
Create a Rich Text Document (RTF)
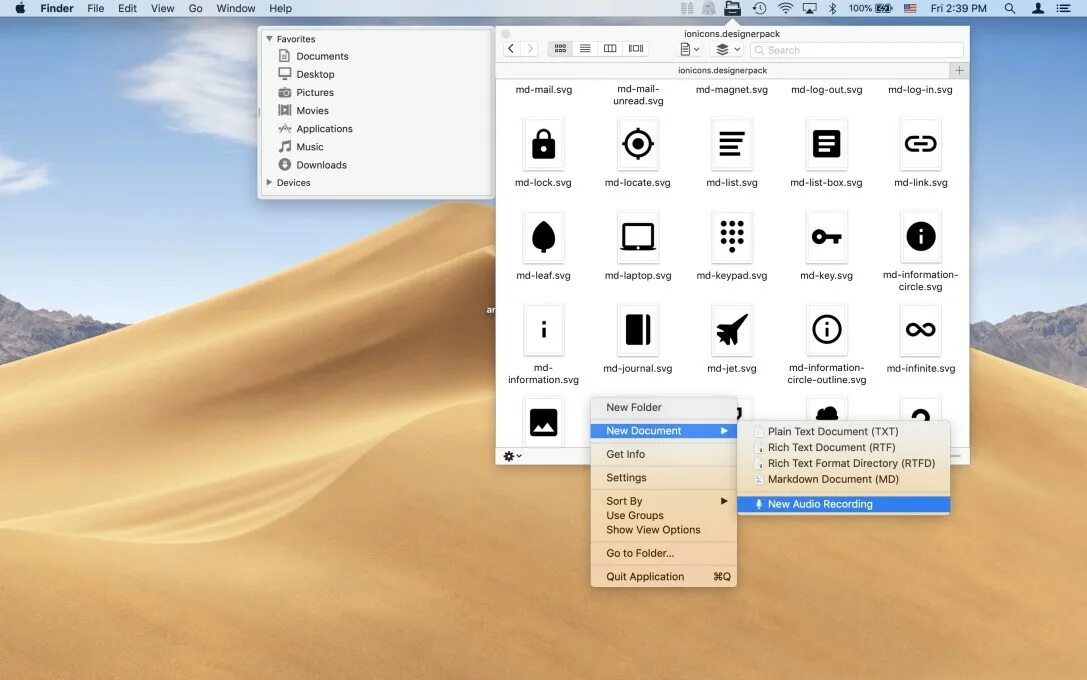coord(844,447)
